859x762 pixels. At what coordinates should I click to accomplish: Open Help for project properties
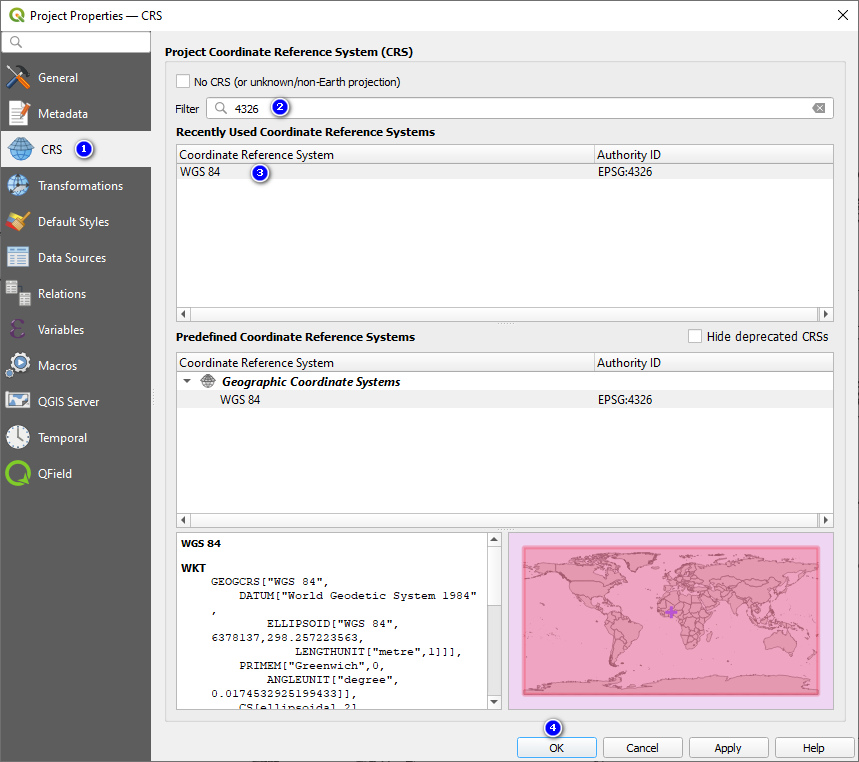[814, 748]
